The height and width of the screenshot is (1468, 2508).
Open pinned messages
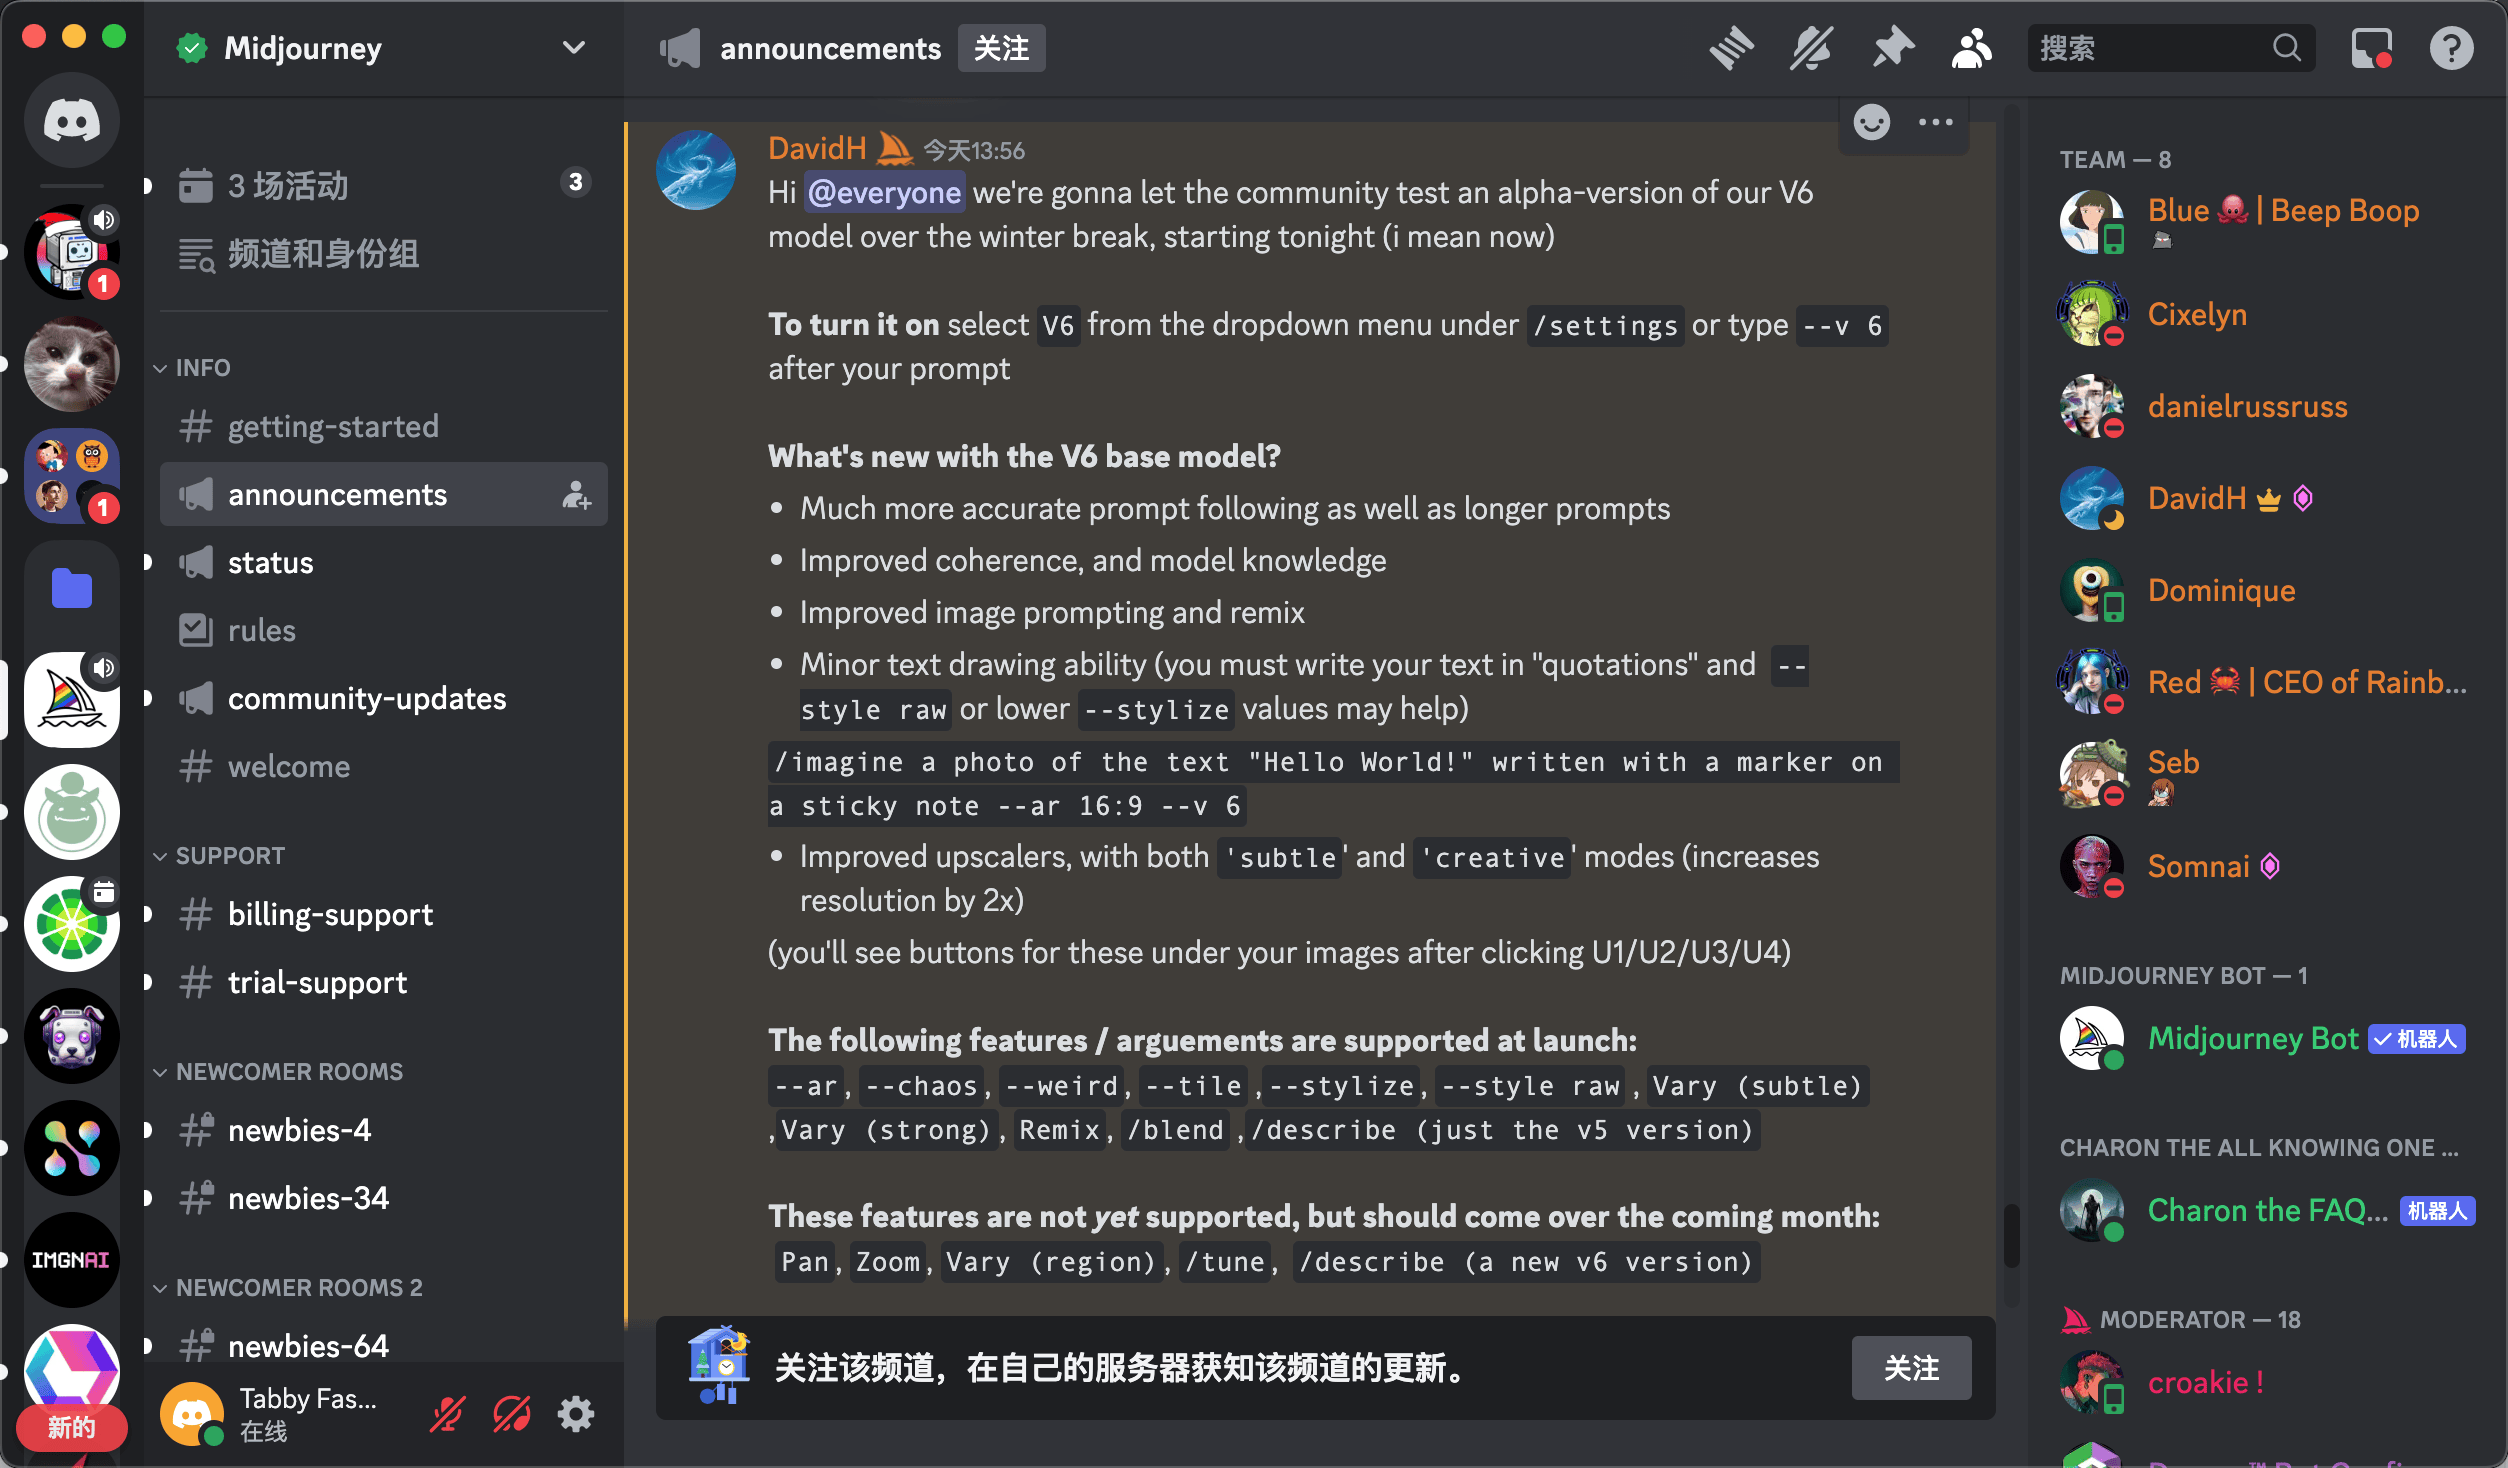point(1892,48)
